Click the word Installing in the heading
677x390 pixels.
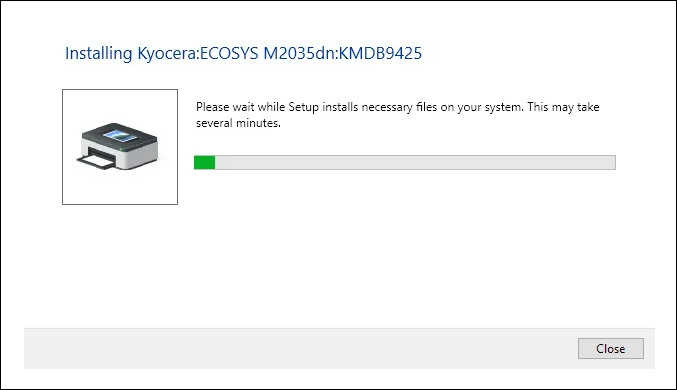pos(98,54)
